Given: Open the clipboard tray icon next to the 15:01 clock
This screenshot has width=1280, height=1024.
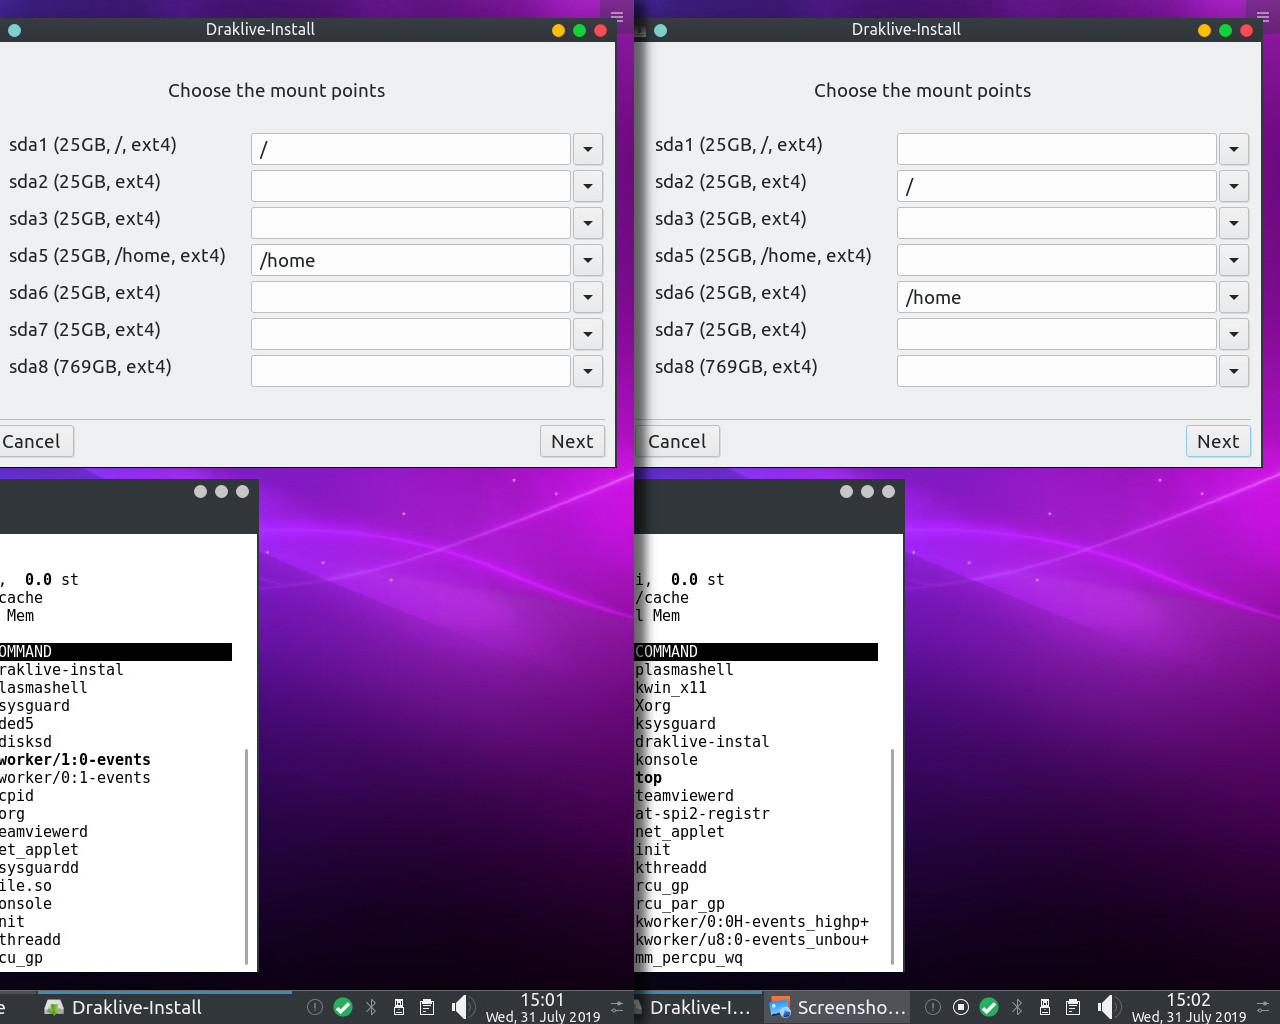Looking at the screenshot, I should click(427, 1007).
